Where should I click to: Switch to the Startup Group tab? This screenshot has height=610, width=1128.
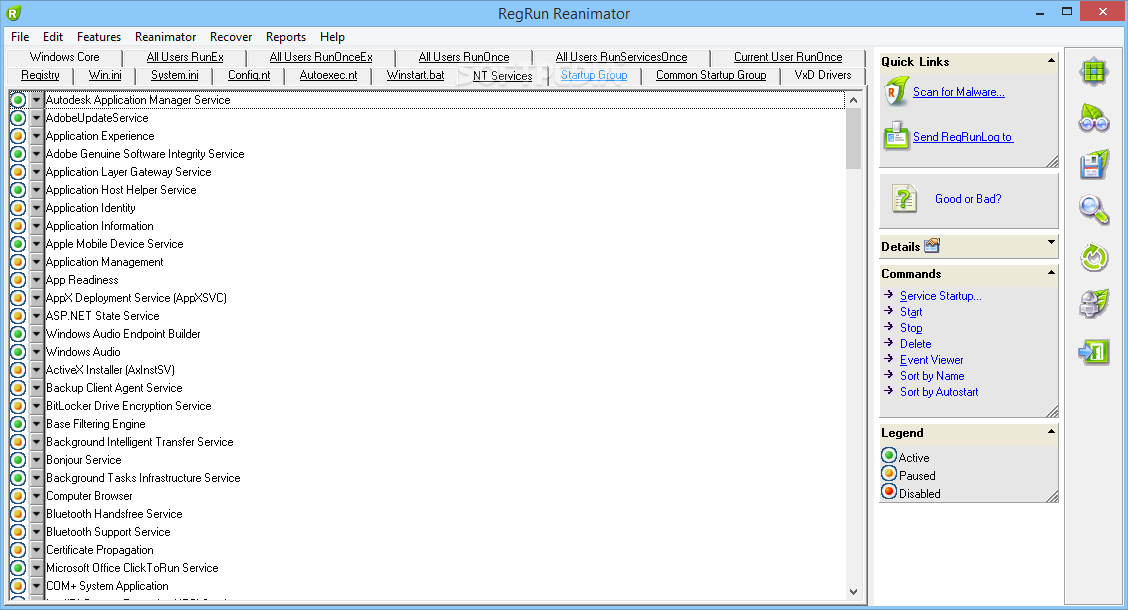(x=594, y=75)
